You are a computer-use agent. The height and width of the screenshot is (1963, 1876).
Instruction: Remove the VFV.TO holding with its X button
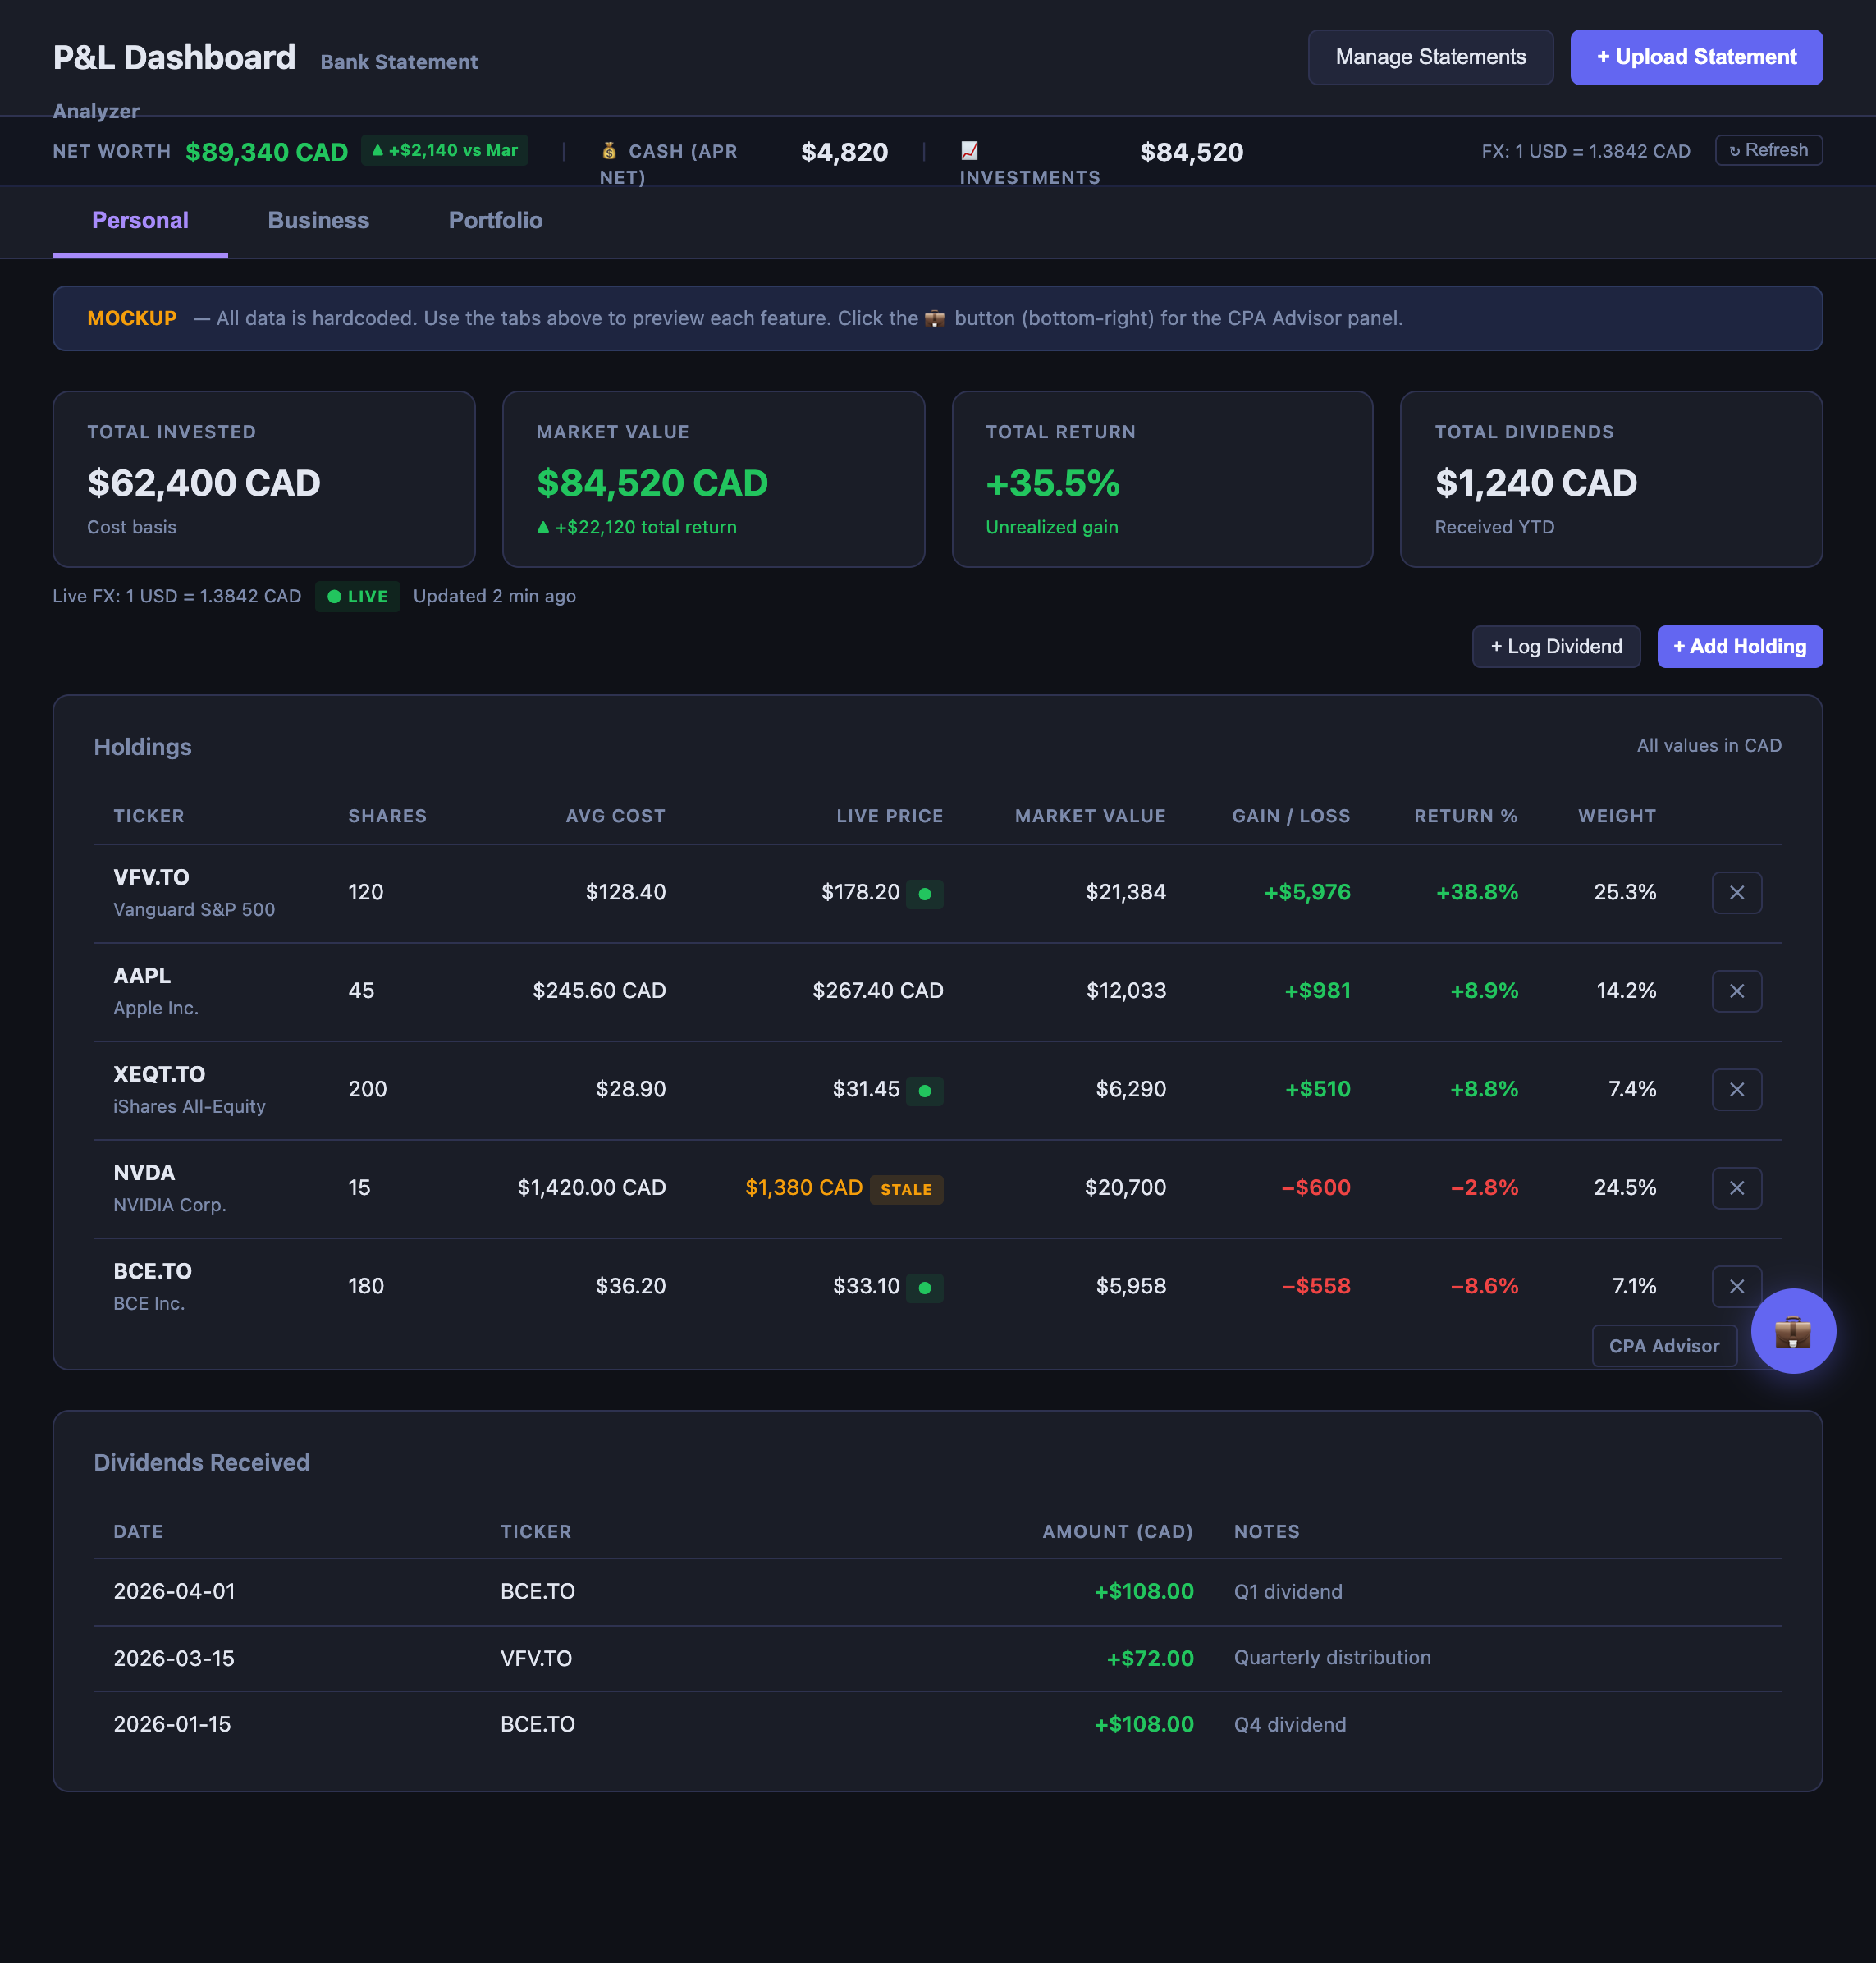click(x=1736, y=892)
